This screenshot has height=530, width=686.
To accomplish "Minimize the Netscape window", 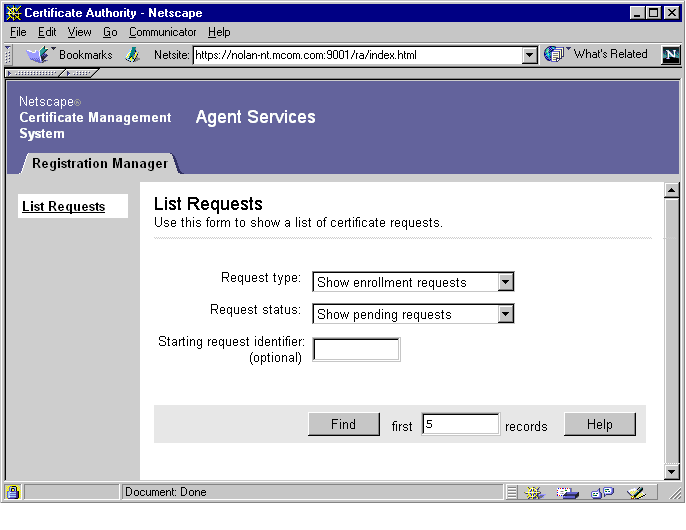I will pyautogui.click(x=637, y=13).
